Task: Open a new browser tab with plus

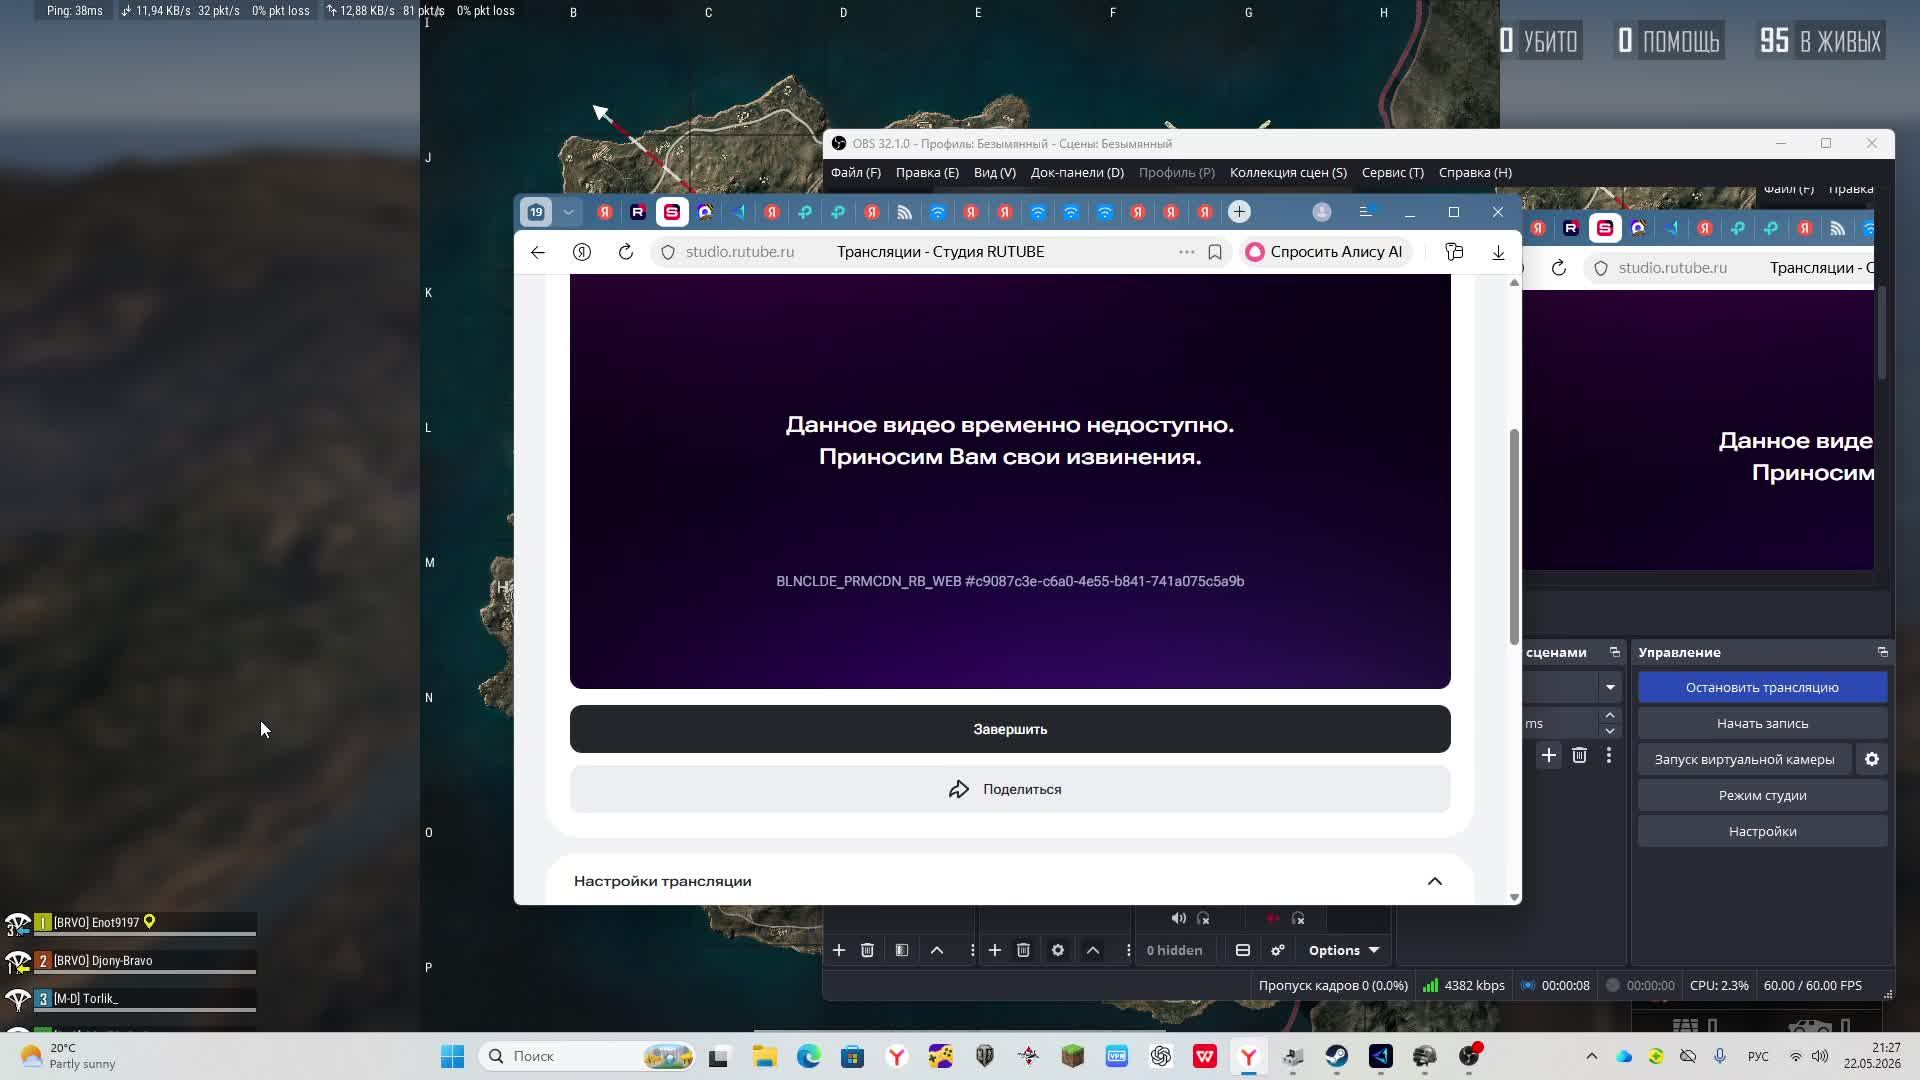Action: pyautogui.click(x=1239, y=212)
